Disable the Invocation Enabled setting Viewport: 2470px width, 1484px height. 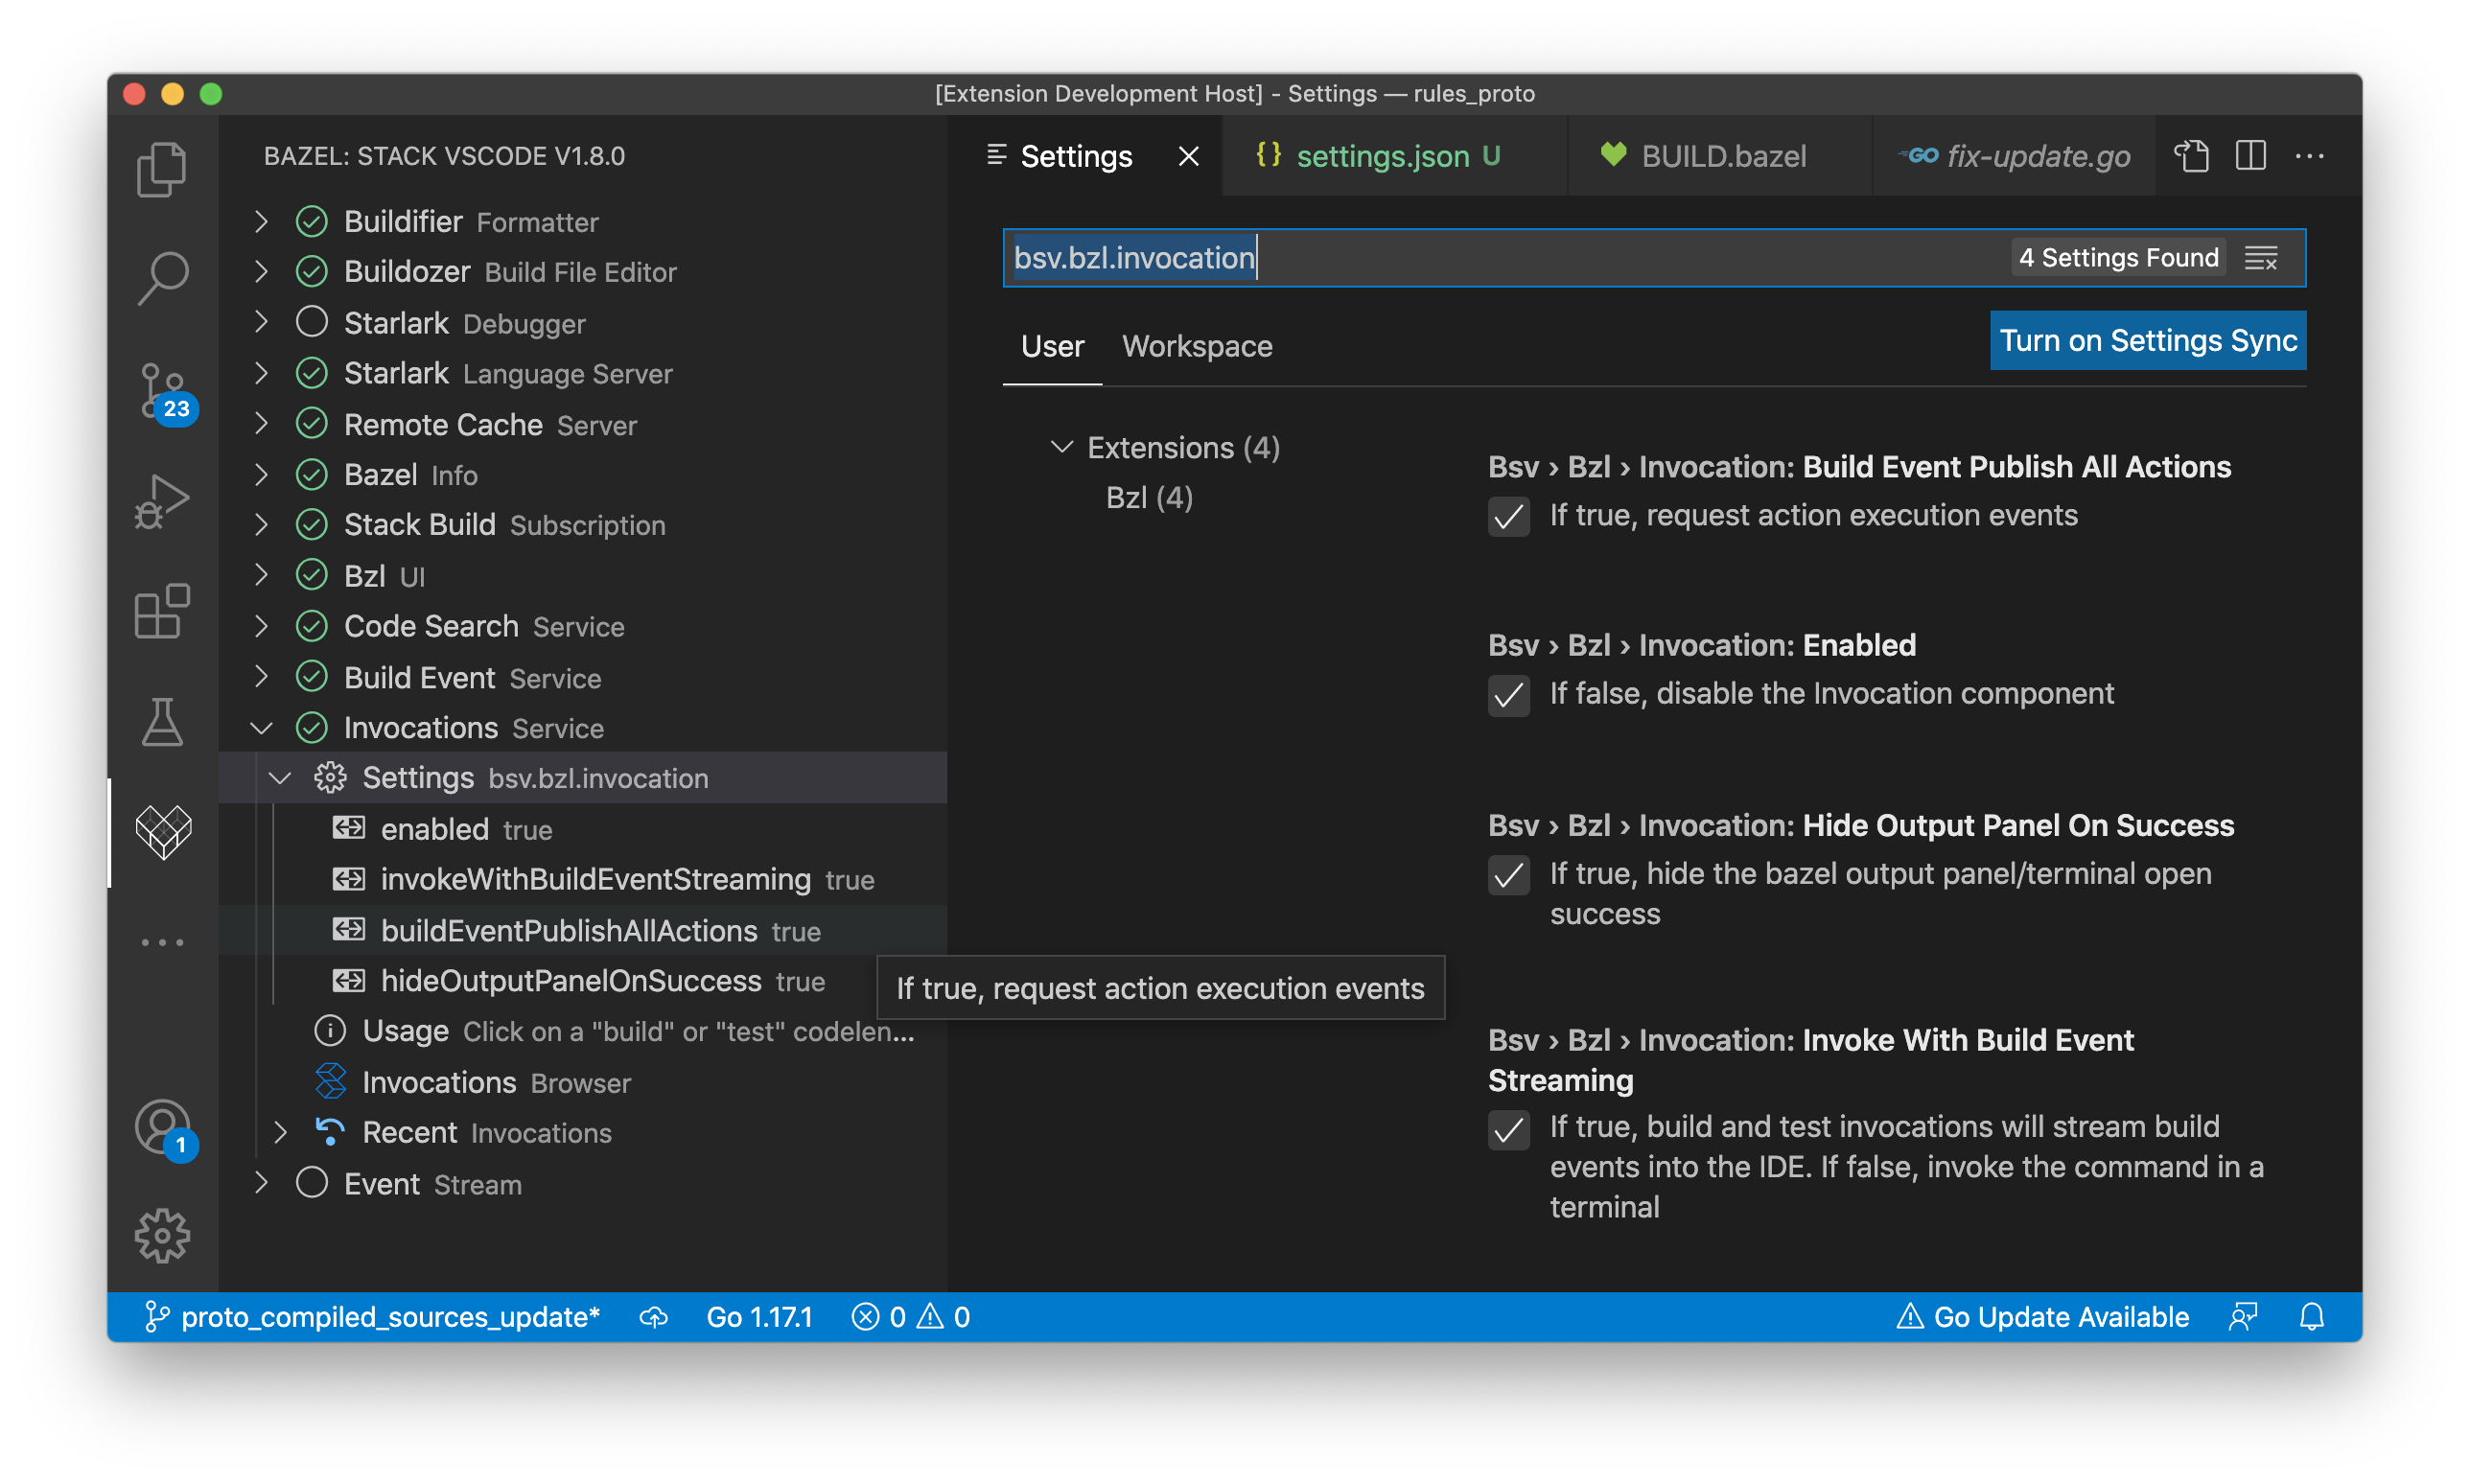(x=1508, y=696)
